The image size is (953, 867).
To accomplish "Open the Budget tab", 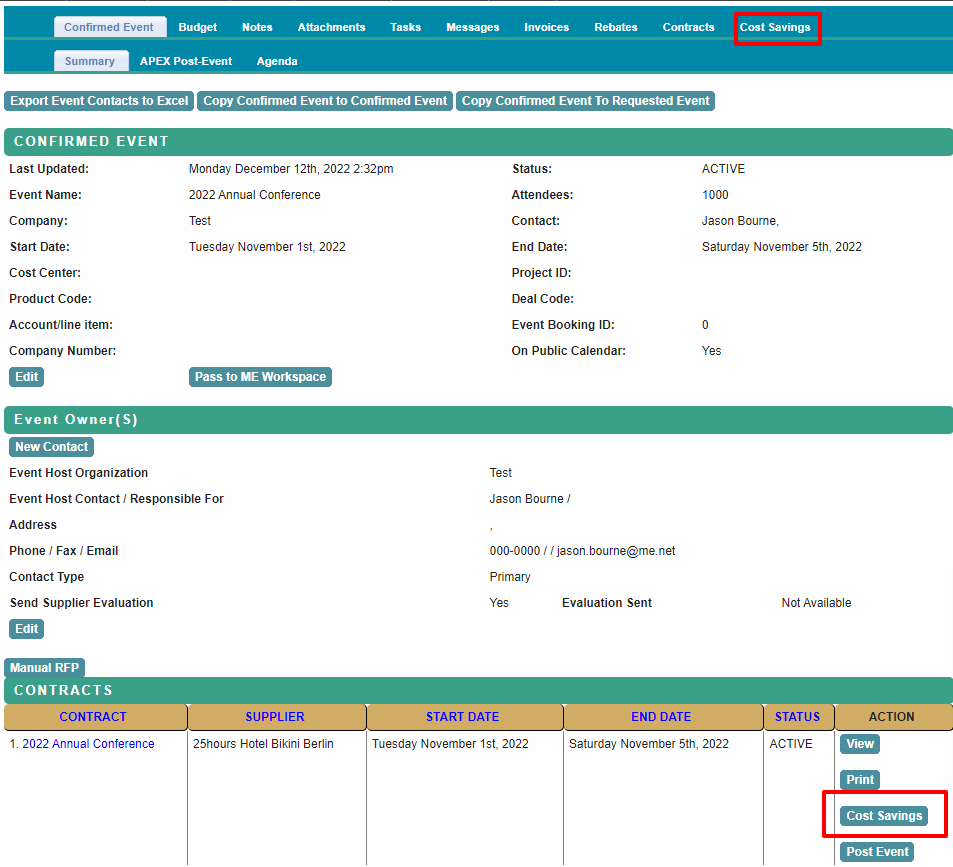I will (197, 27).
